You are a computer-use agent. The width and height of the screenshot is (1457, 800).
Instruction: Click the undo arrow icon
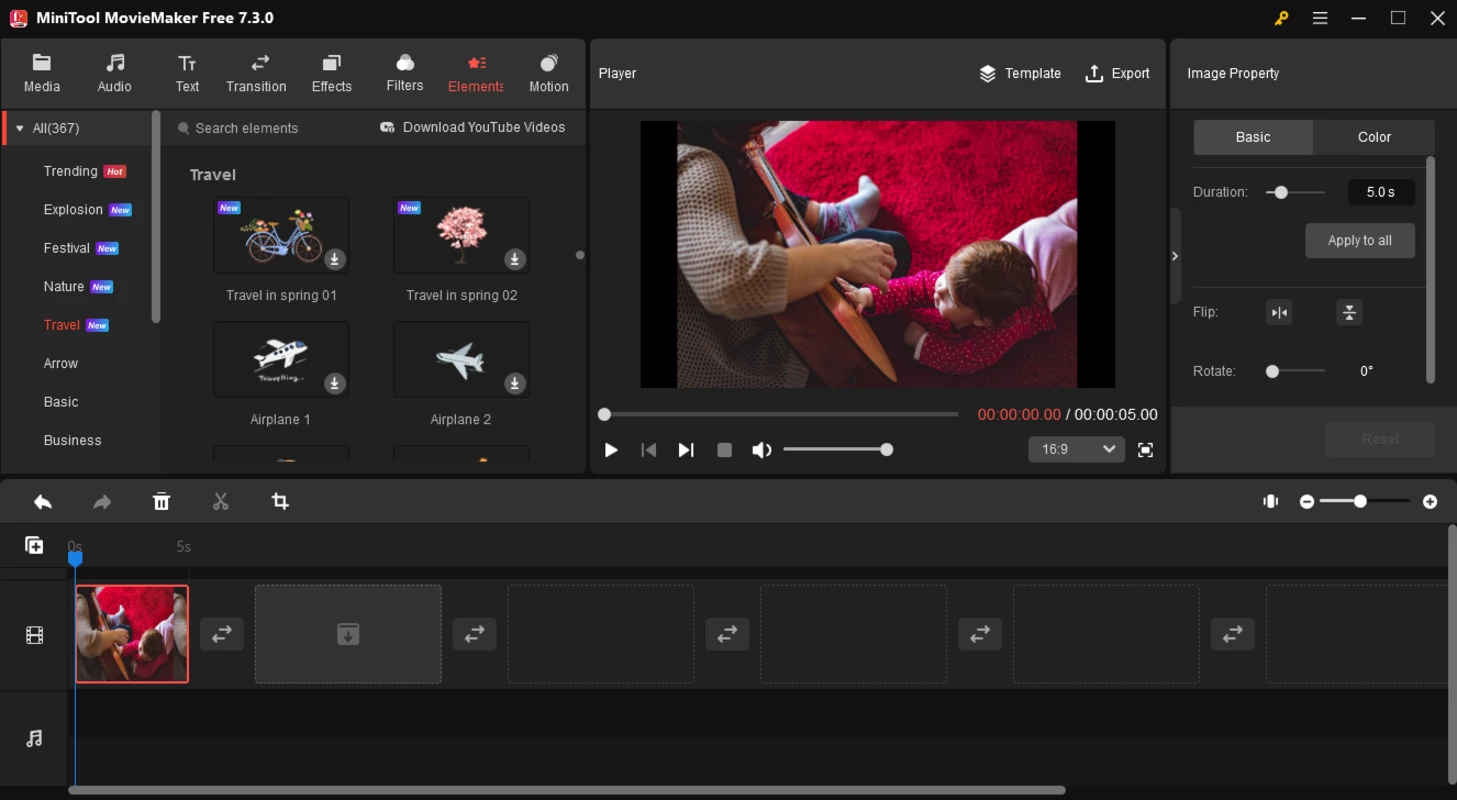(x=42, y=502)
